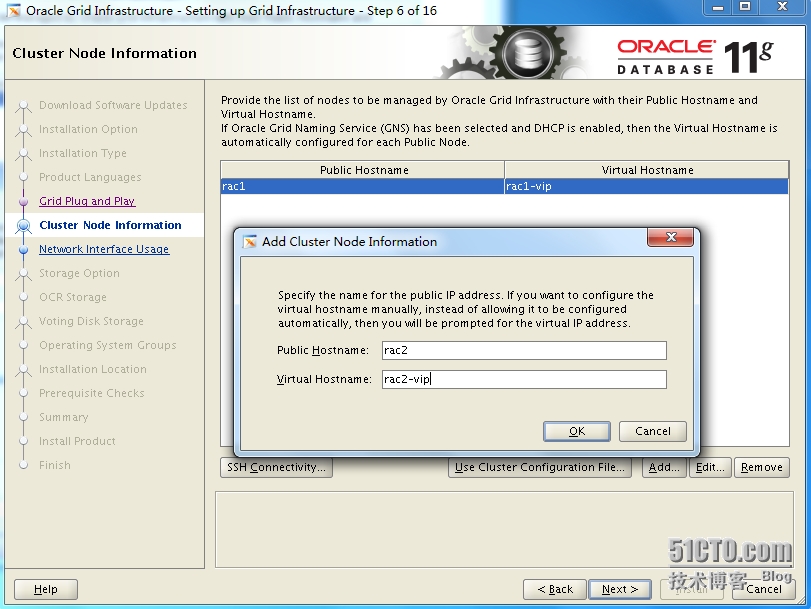Go back with the < Back button
The image size is (811, 609).
555,589
